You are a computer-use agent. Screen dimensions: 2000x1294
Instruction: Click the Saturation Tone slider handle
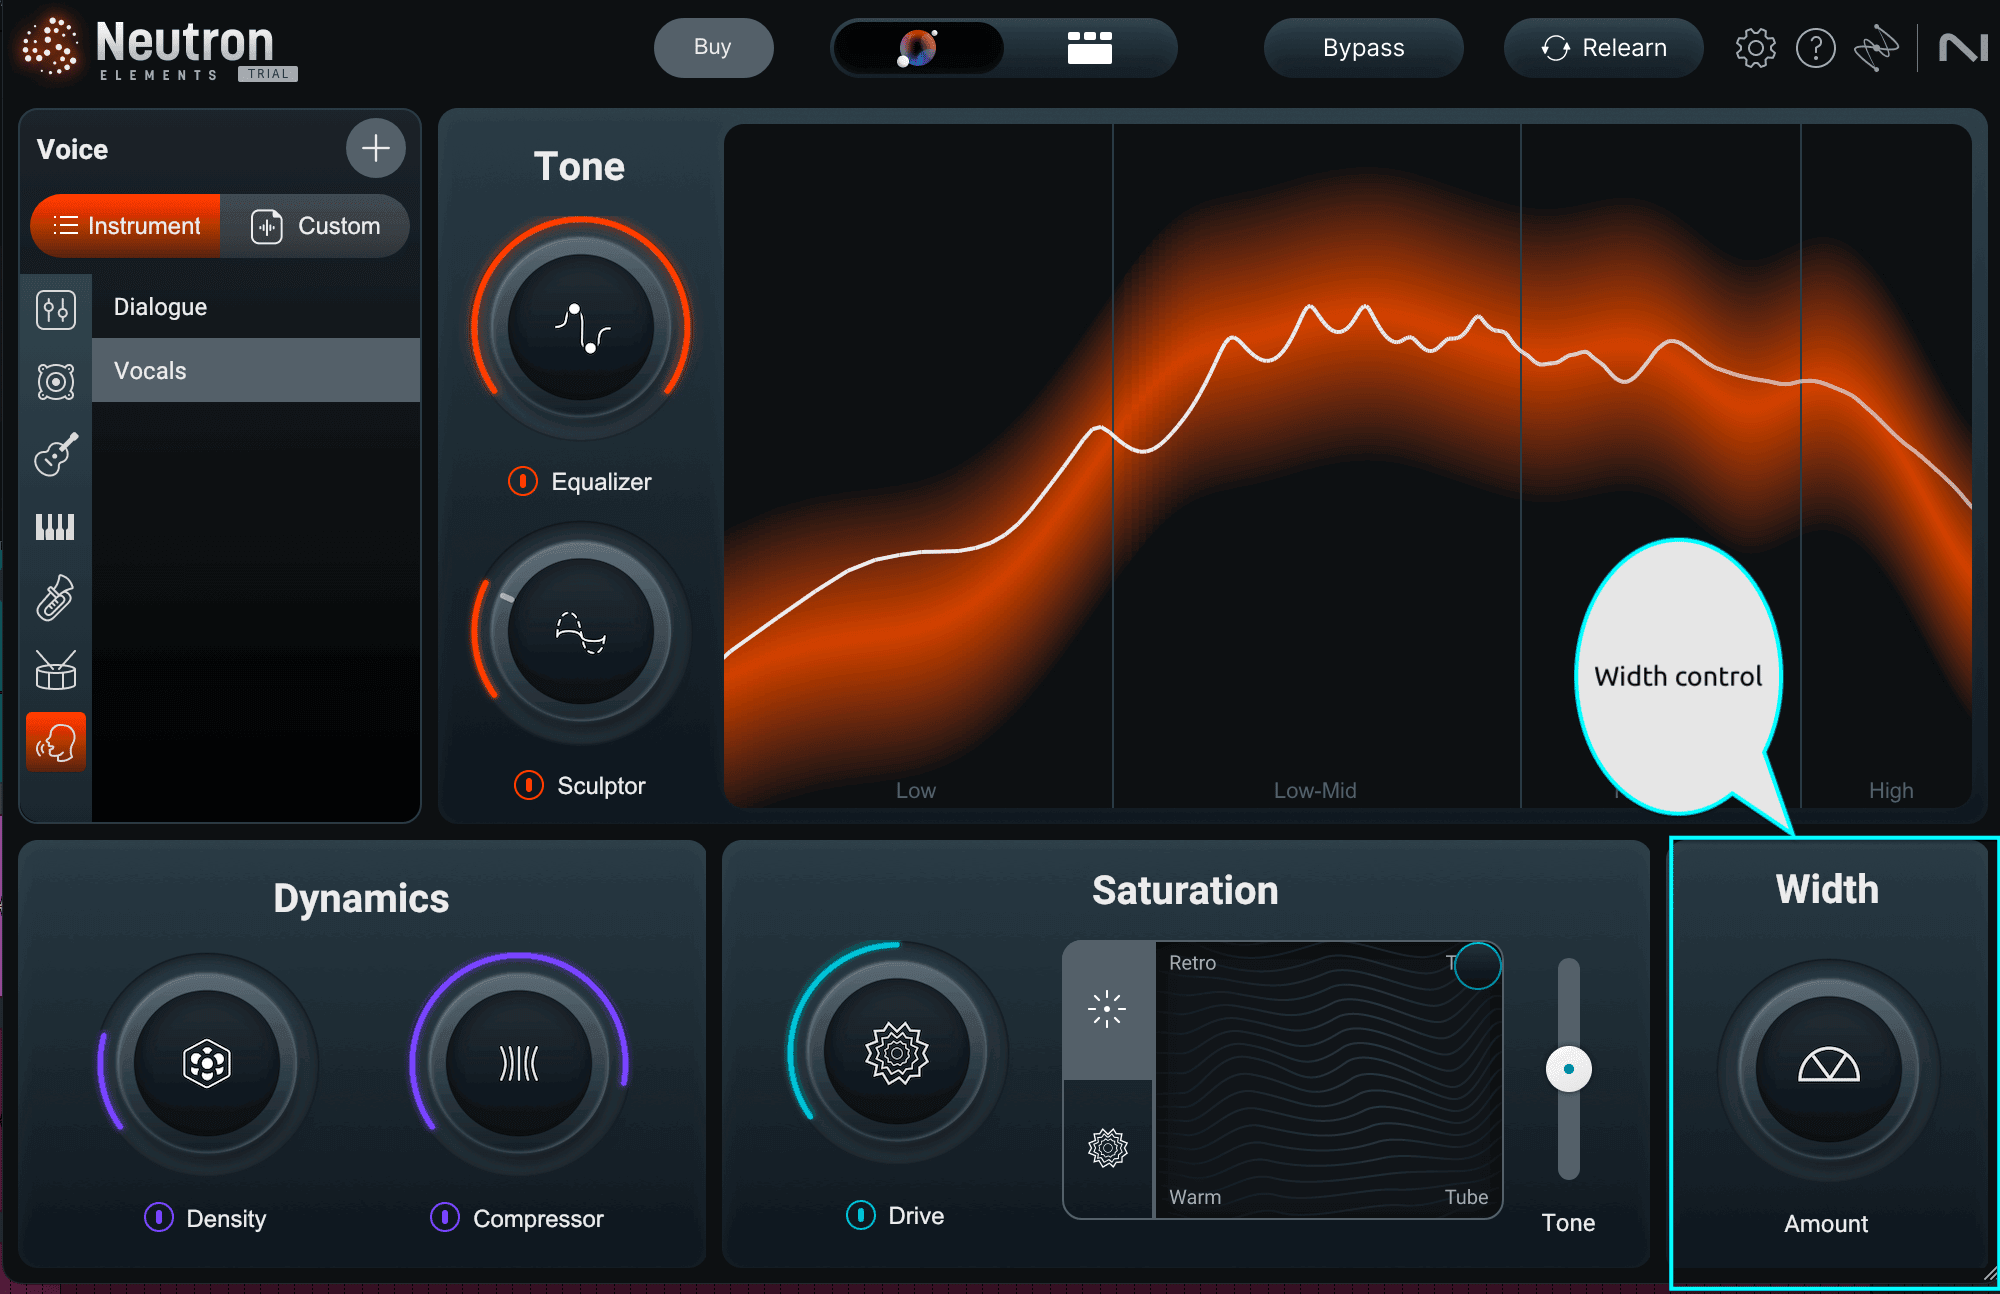[1569, 1069]
